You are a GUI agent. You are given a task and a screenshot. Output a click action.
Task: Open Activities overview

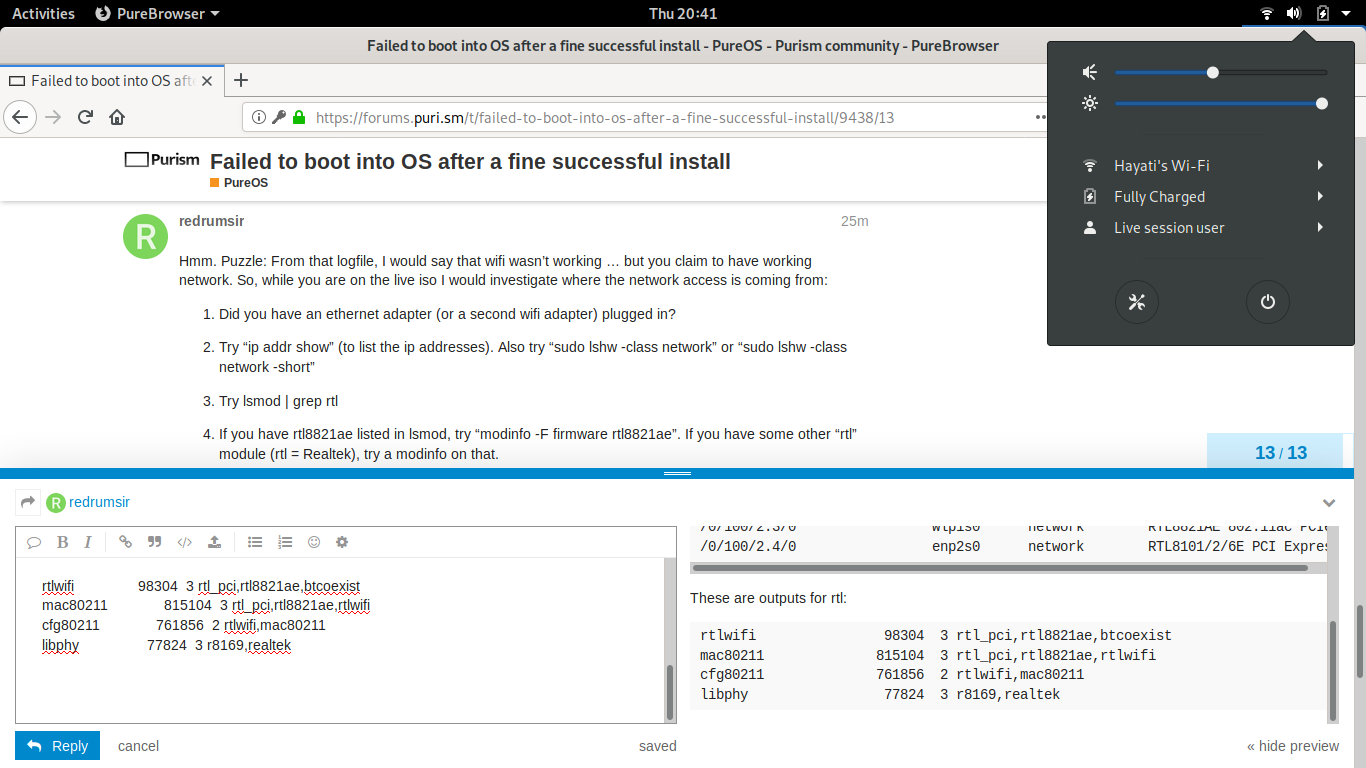[43, 13]
